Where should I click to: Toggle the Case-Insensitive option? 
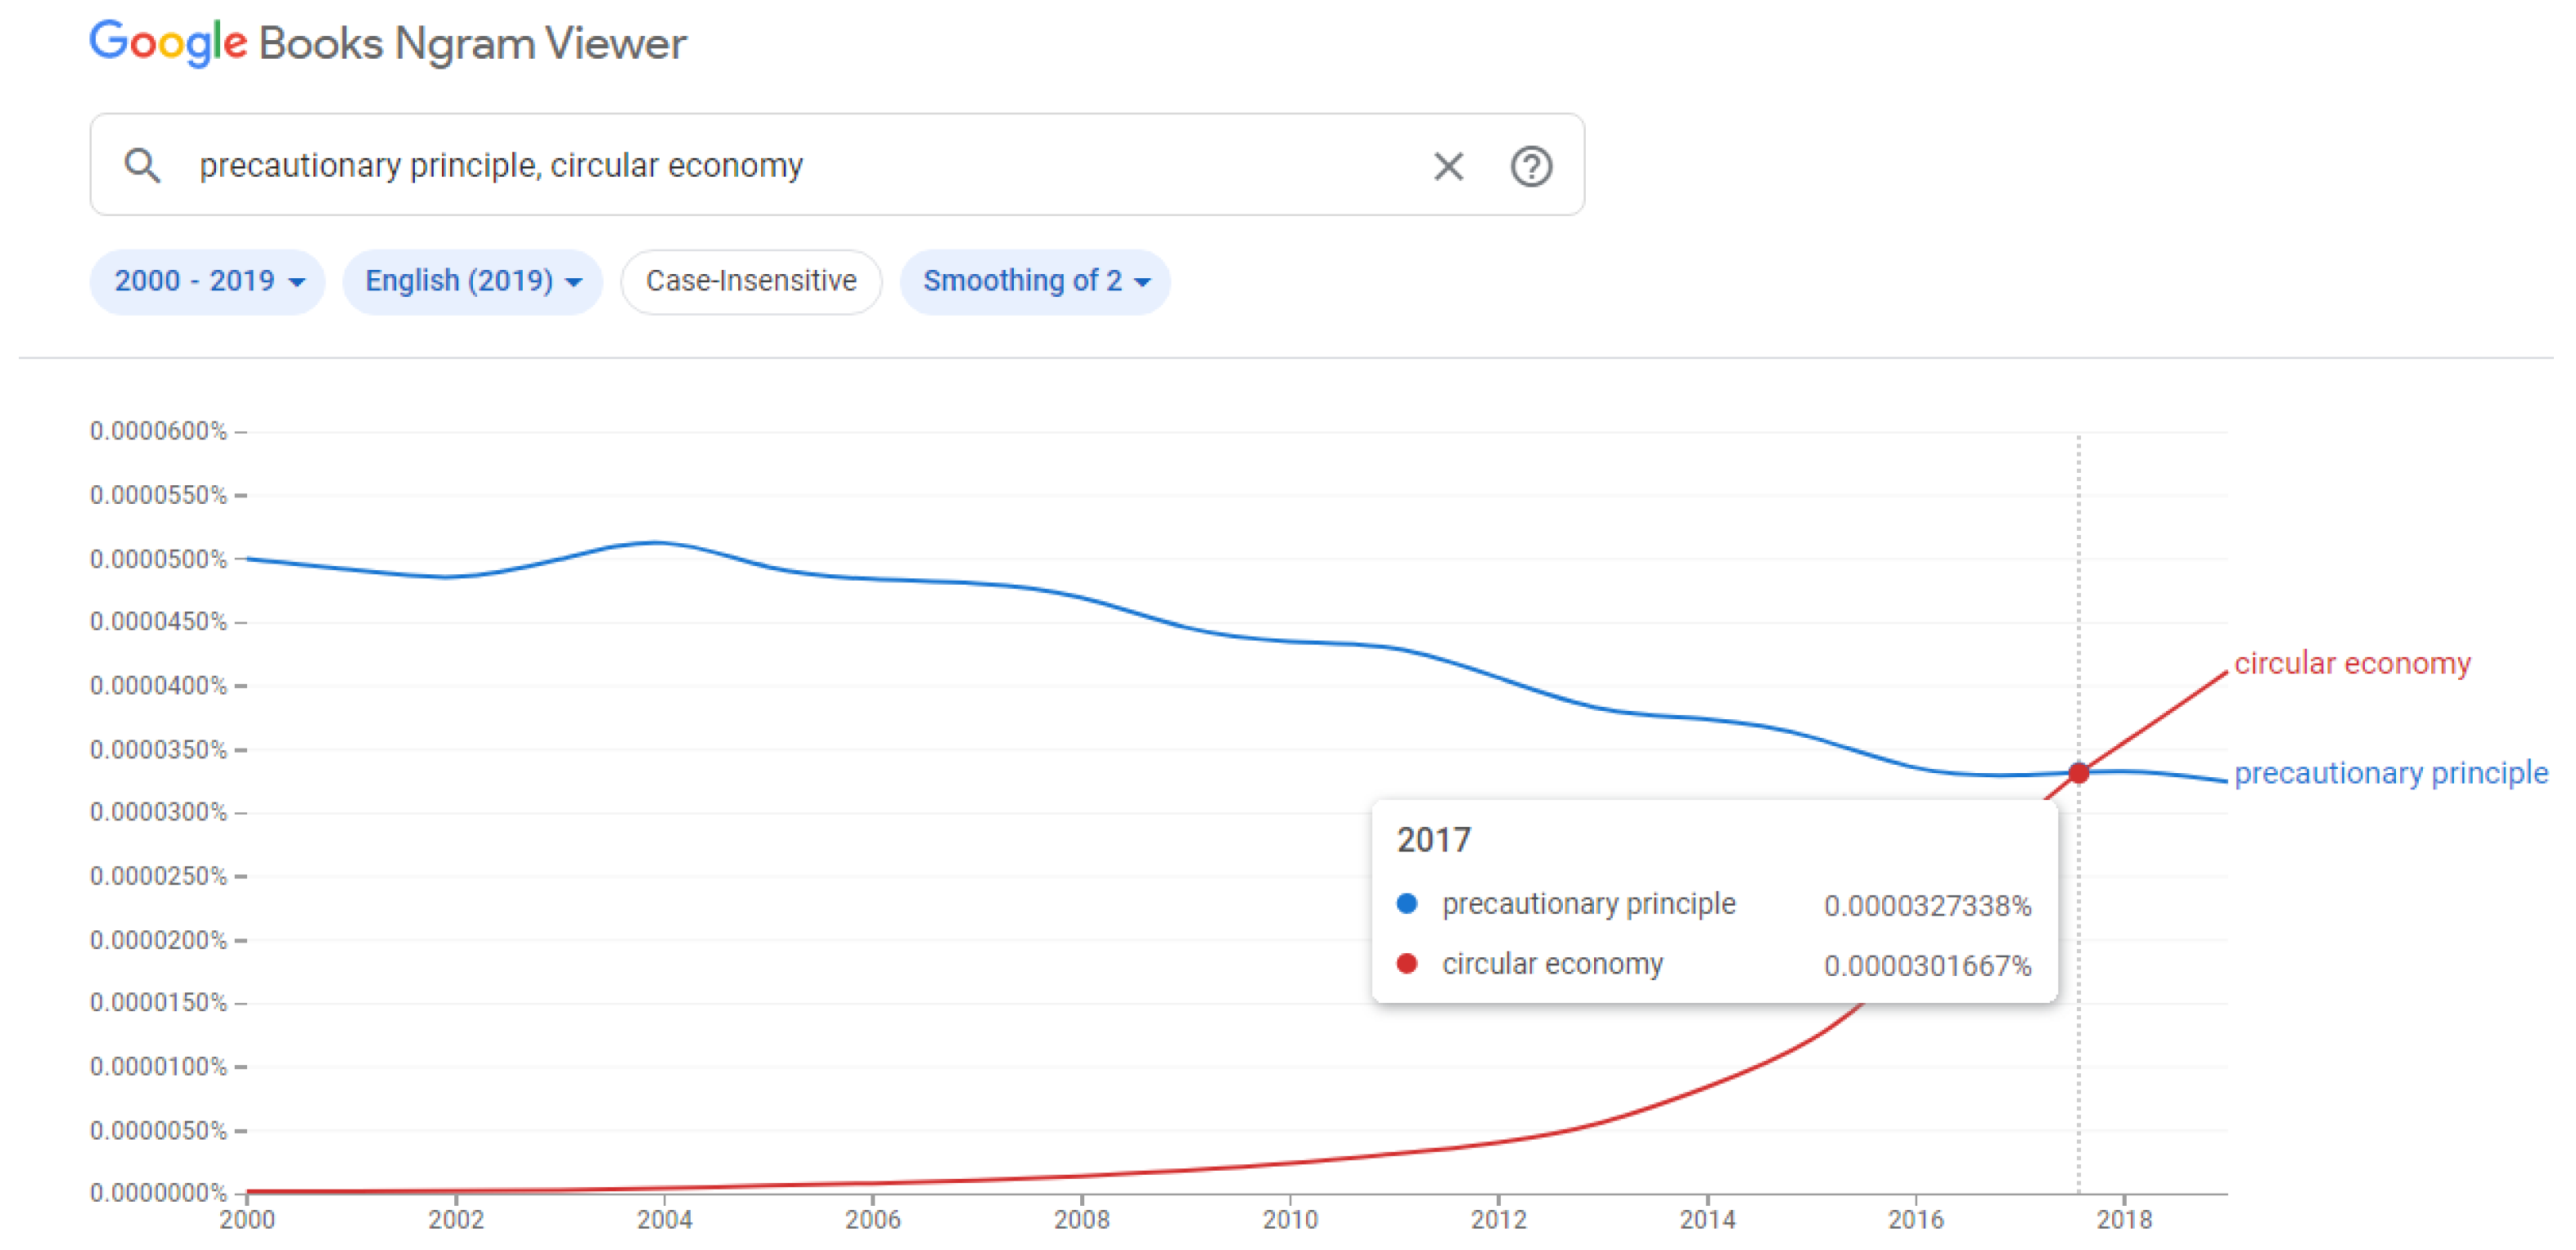coord(751,281)
